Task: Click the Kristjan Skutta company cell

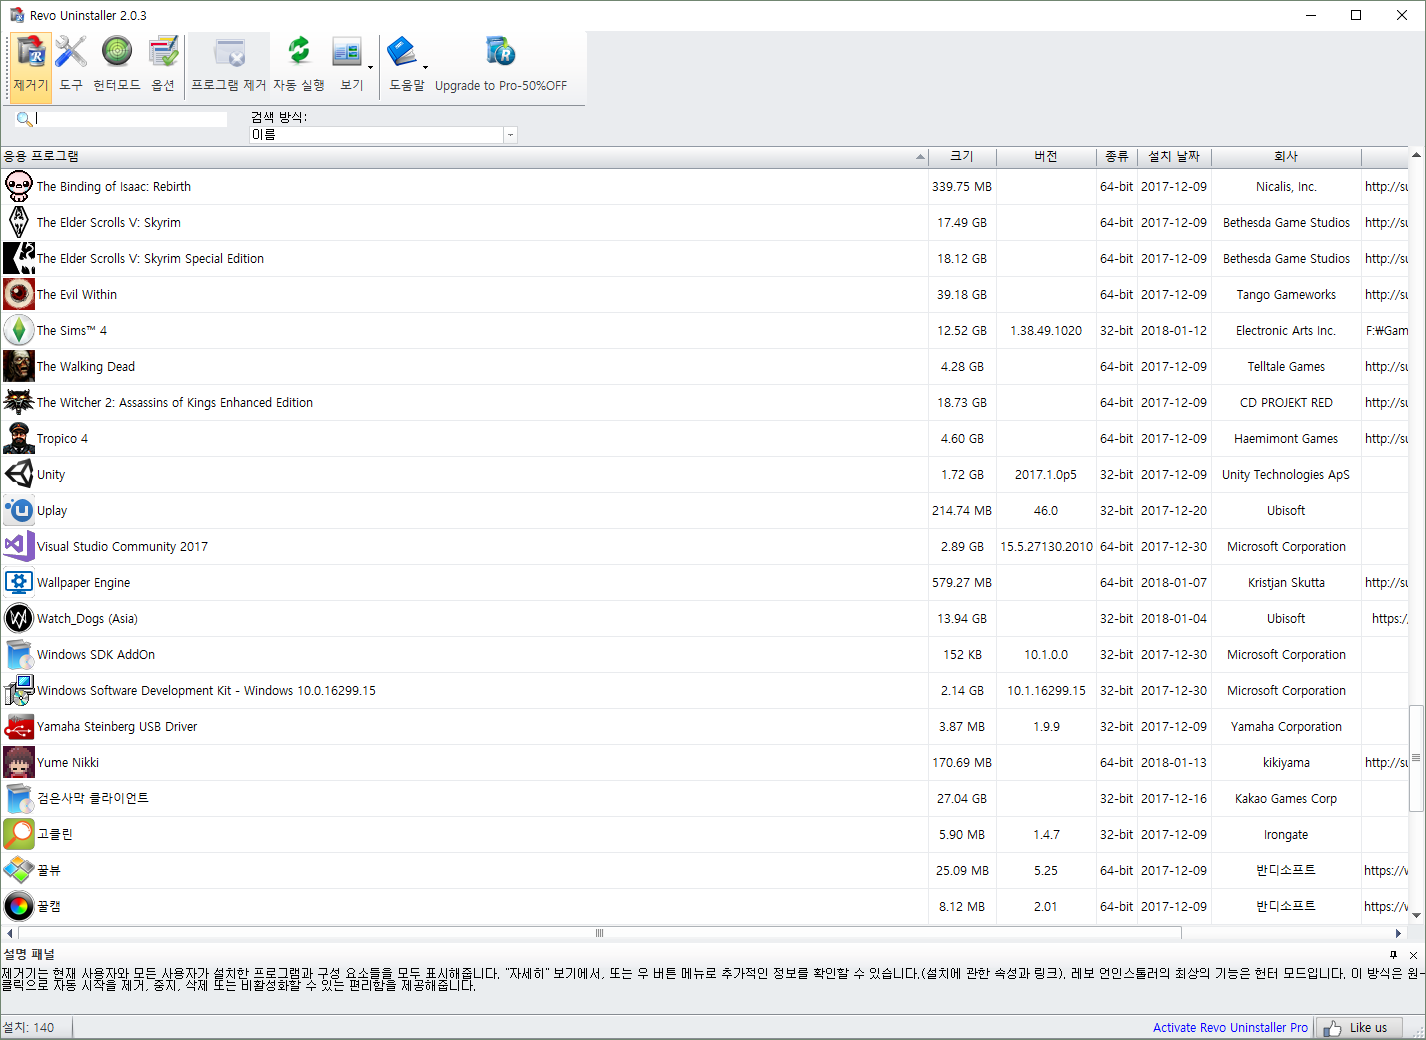Action: [x=1286, y=583]
